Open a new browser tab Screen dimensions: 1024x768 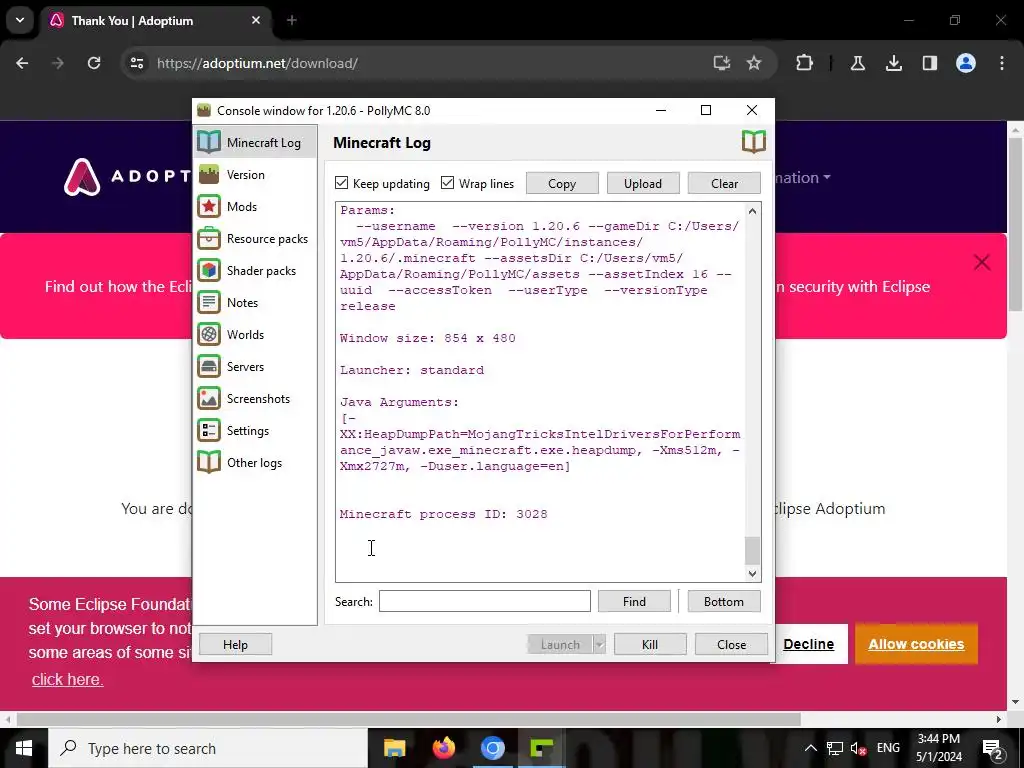point(292,20)
